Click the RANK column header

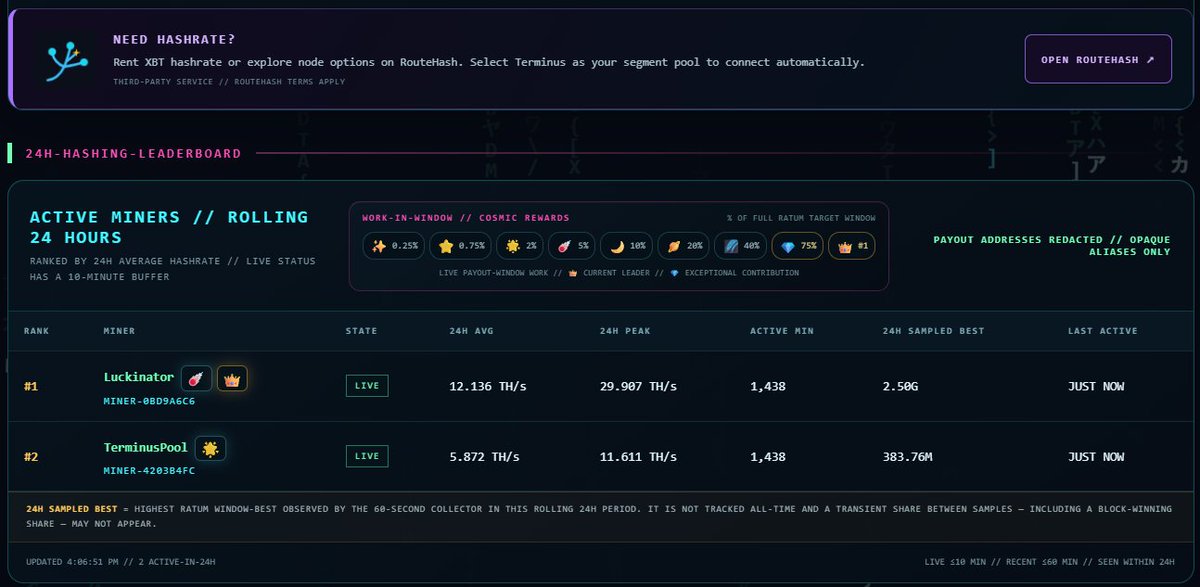coord(37,330)
